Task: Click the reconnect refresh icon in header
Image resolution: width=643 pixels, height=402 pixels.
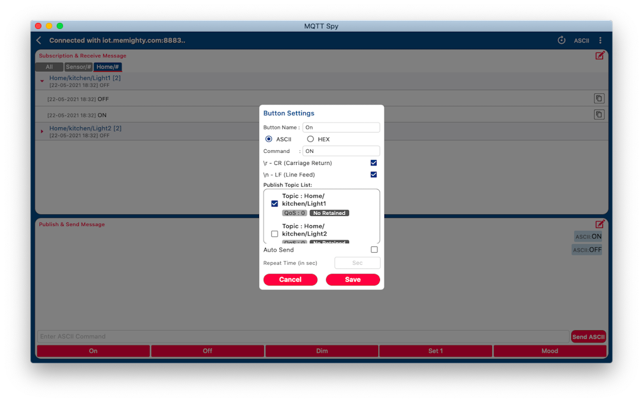Action: tap(561, 40)
